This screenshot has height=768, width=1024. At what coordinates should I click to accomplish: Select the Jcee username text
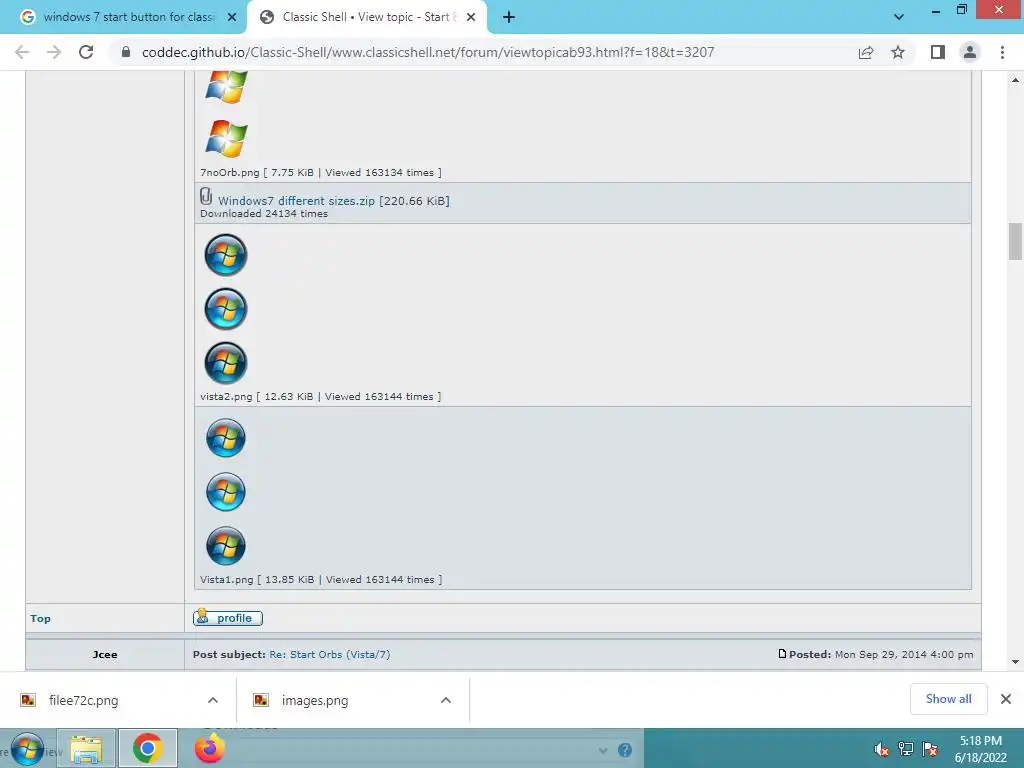(x=105, y=654)
